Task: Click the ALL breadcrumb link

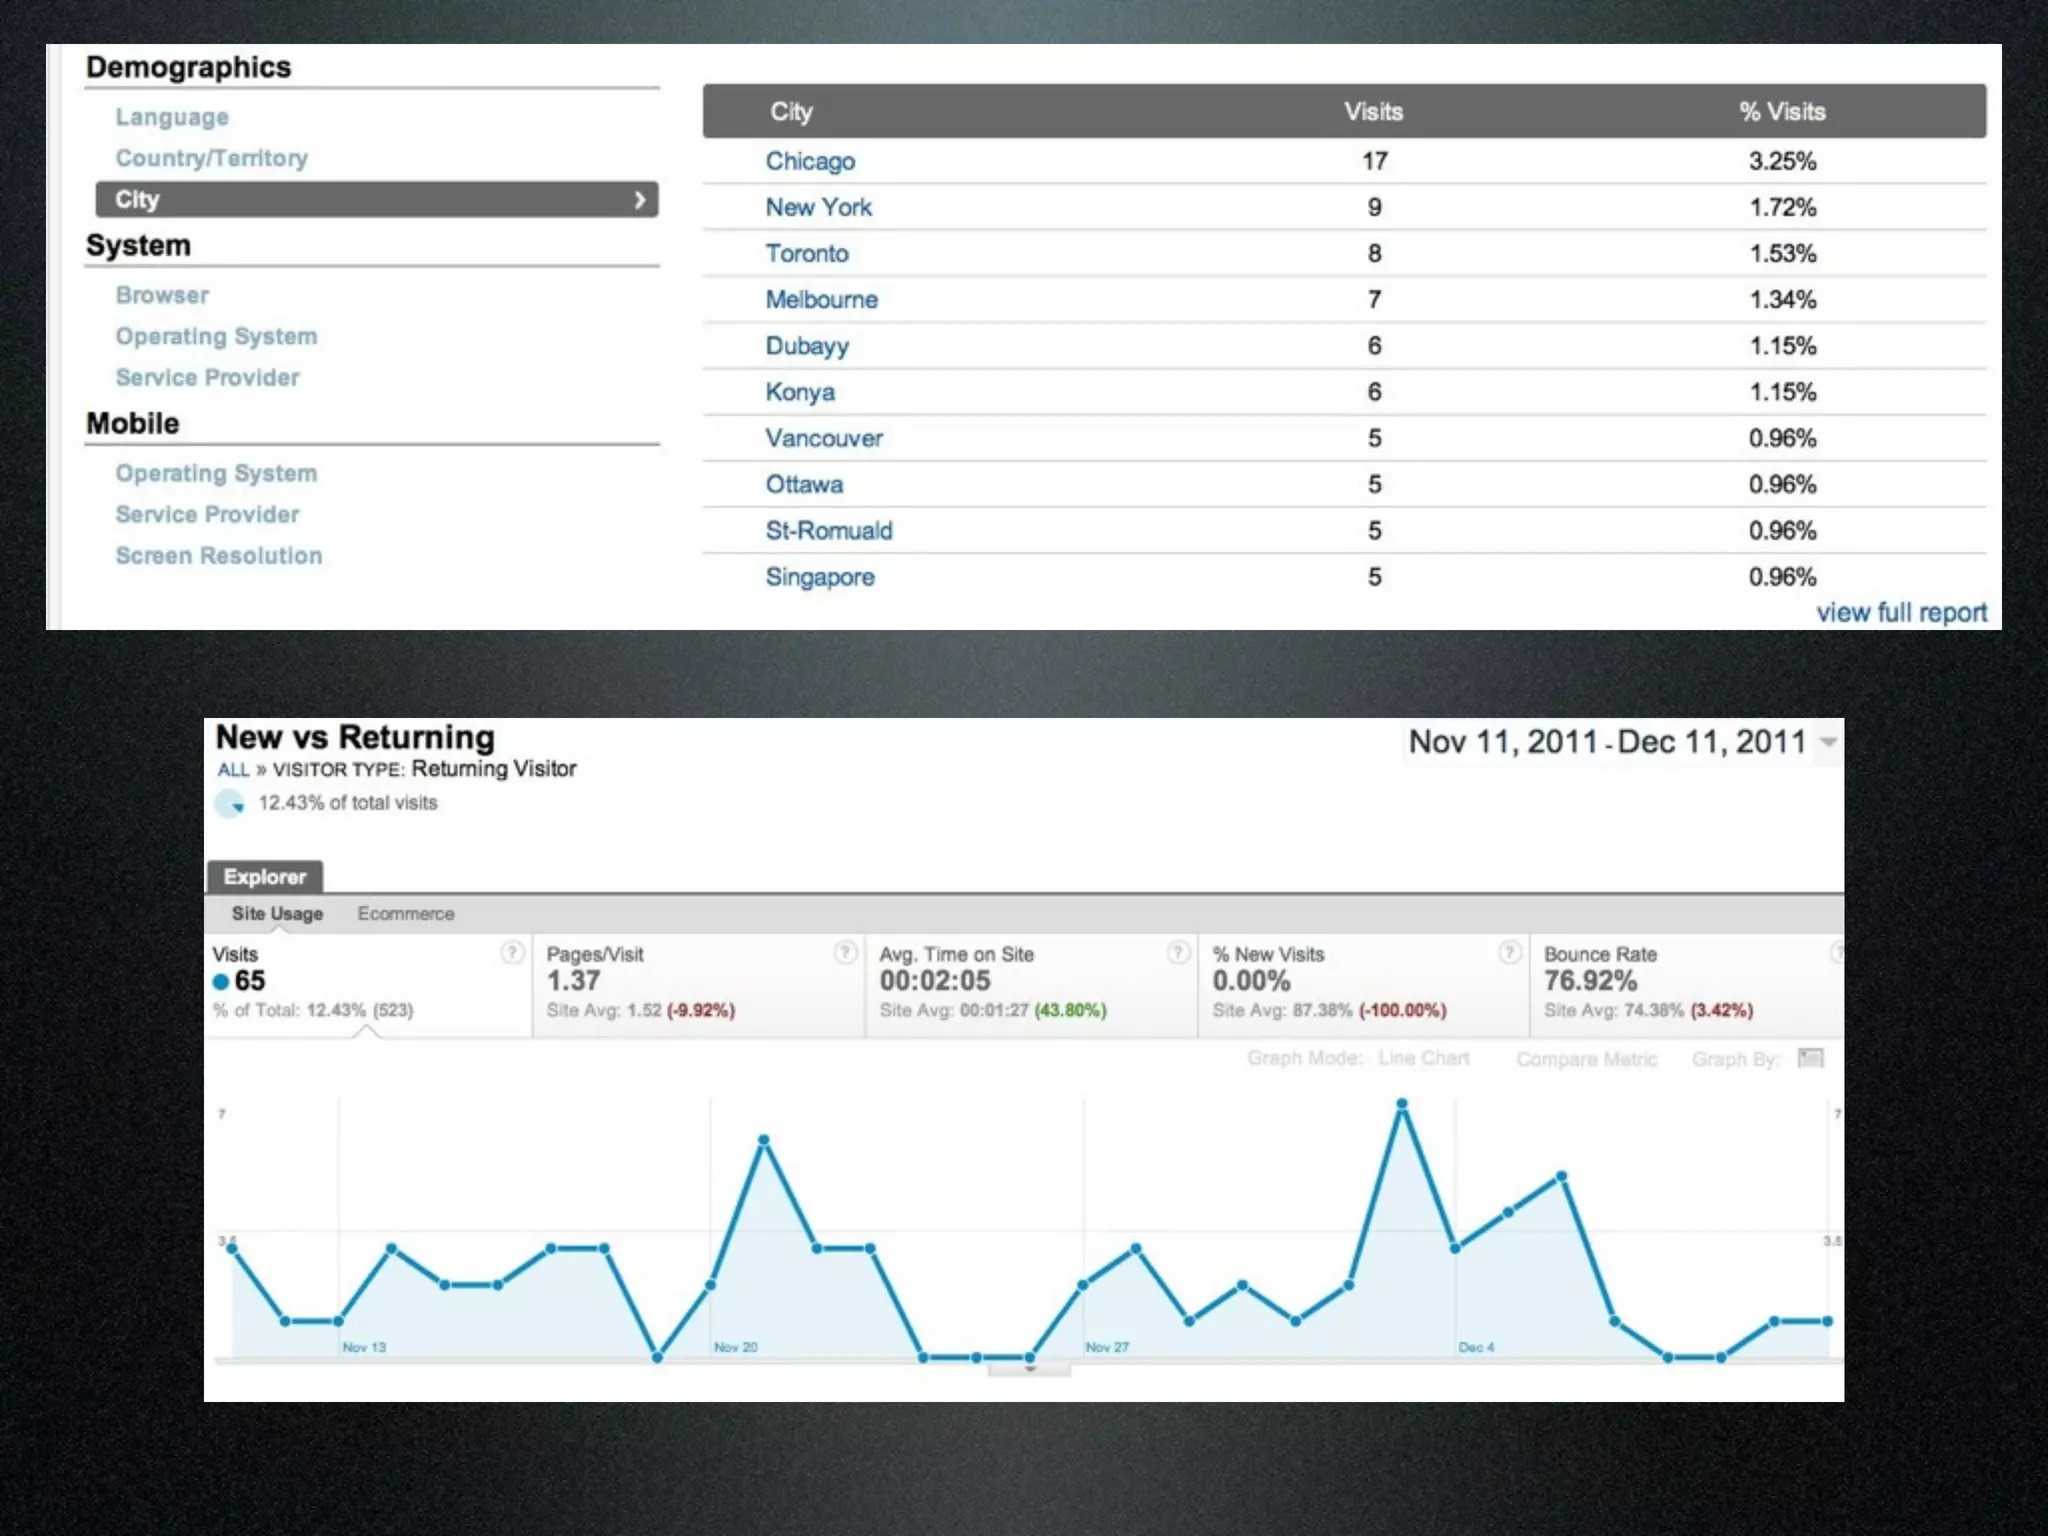Action: tap(232, 769)
